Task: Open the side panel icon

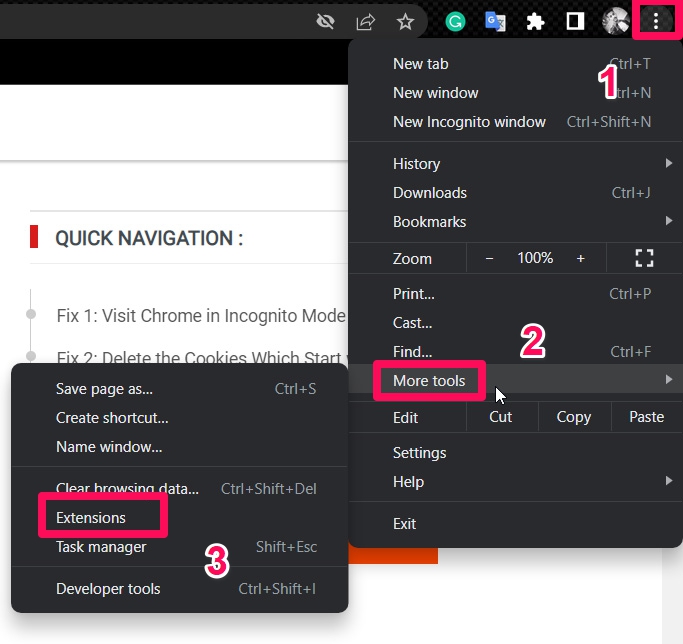Action: pos(575,21)
